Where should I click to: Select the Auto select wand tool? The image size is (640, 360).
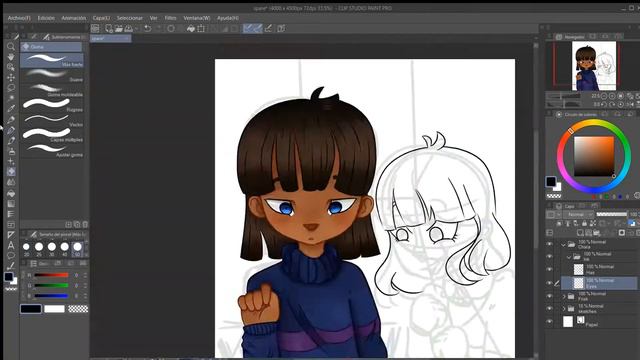(x=11, y=98)
